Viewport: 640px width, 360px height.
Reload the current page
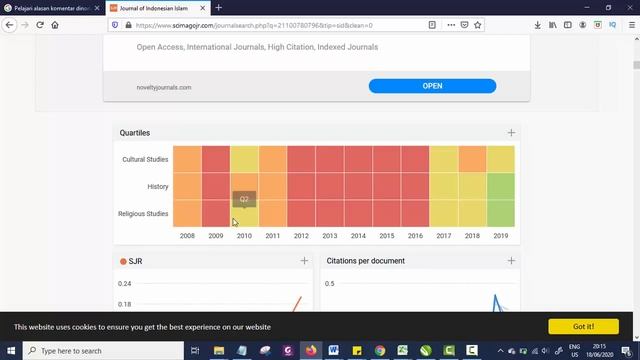(x=40, y=25)
